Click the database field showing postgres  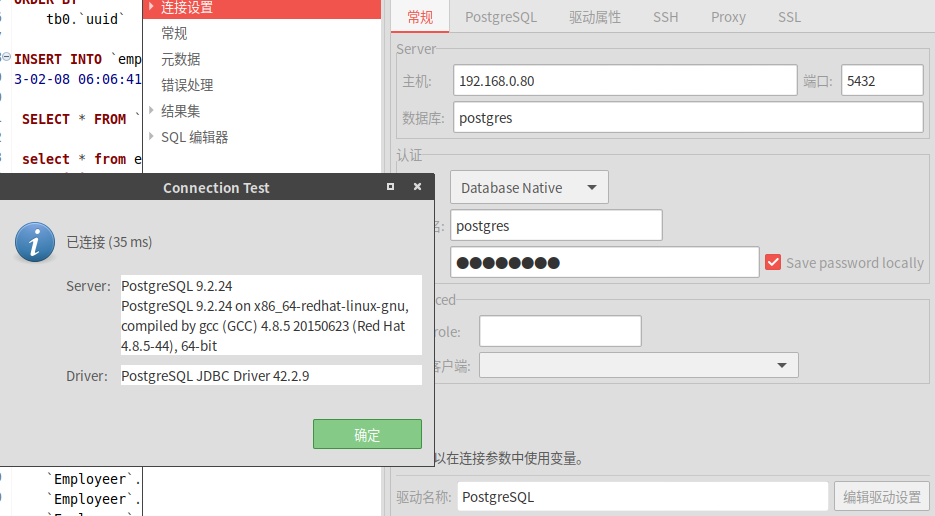[x=688, y=118]
